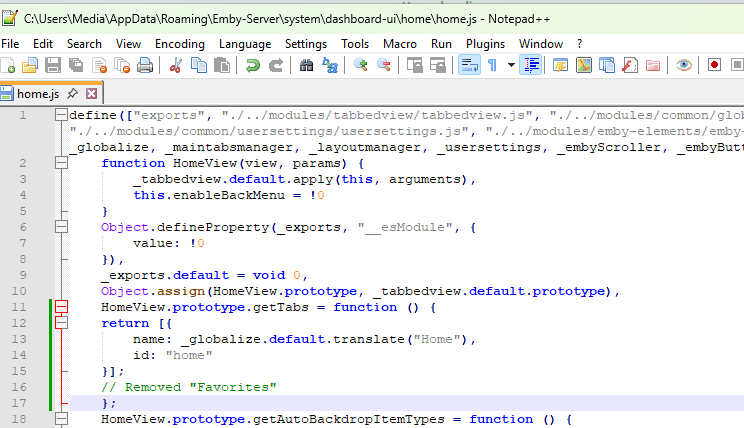
Task: Open the Function List icon
Action: (x=630, y=65)
